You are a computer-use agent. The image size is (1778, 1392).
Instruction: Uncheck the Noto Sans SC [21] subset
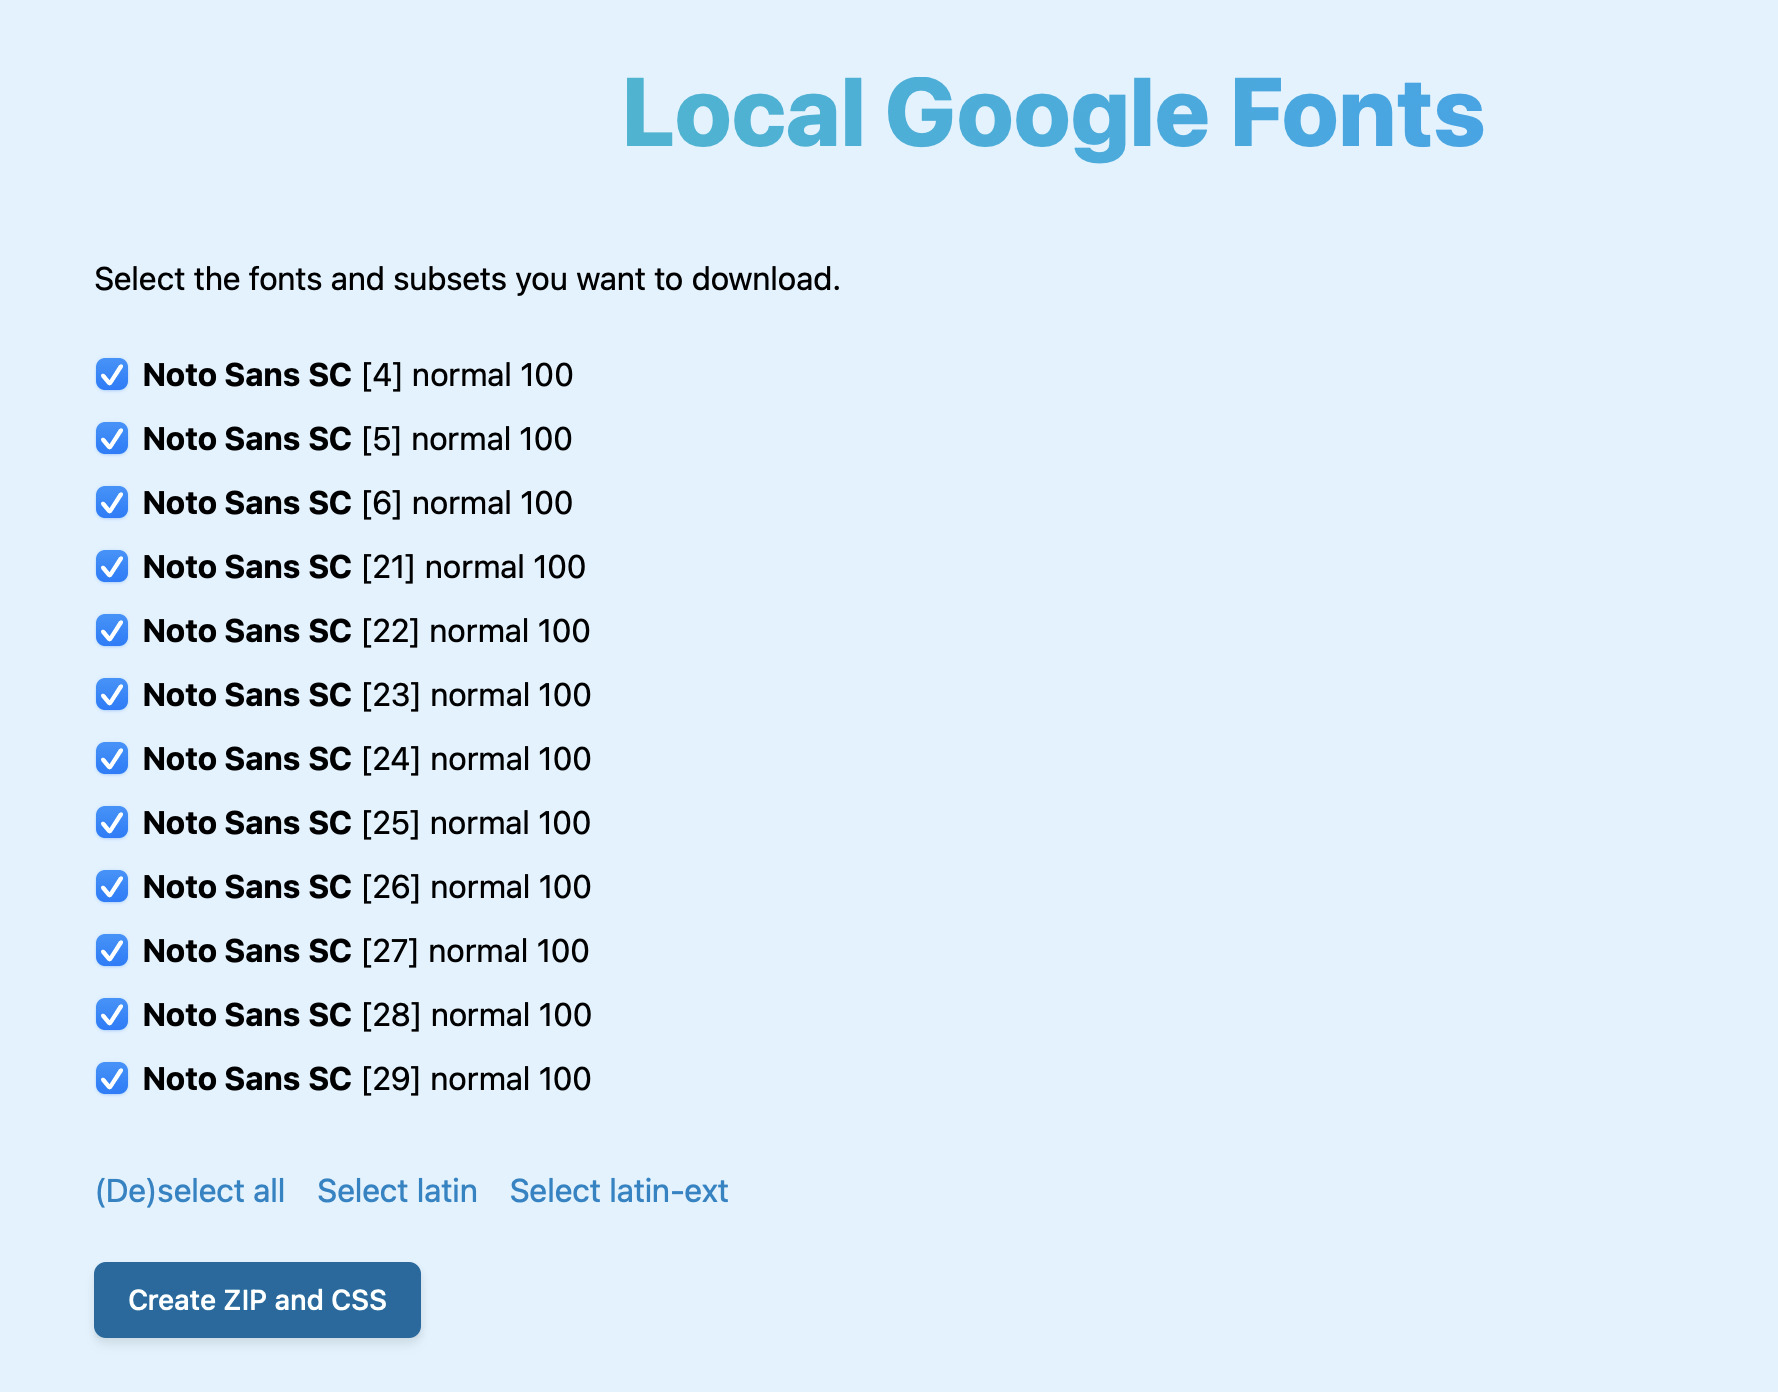(x=111, y=567)
